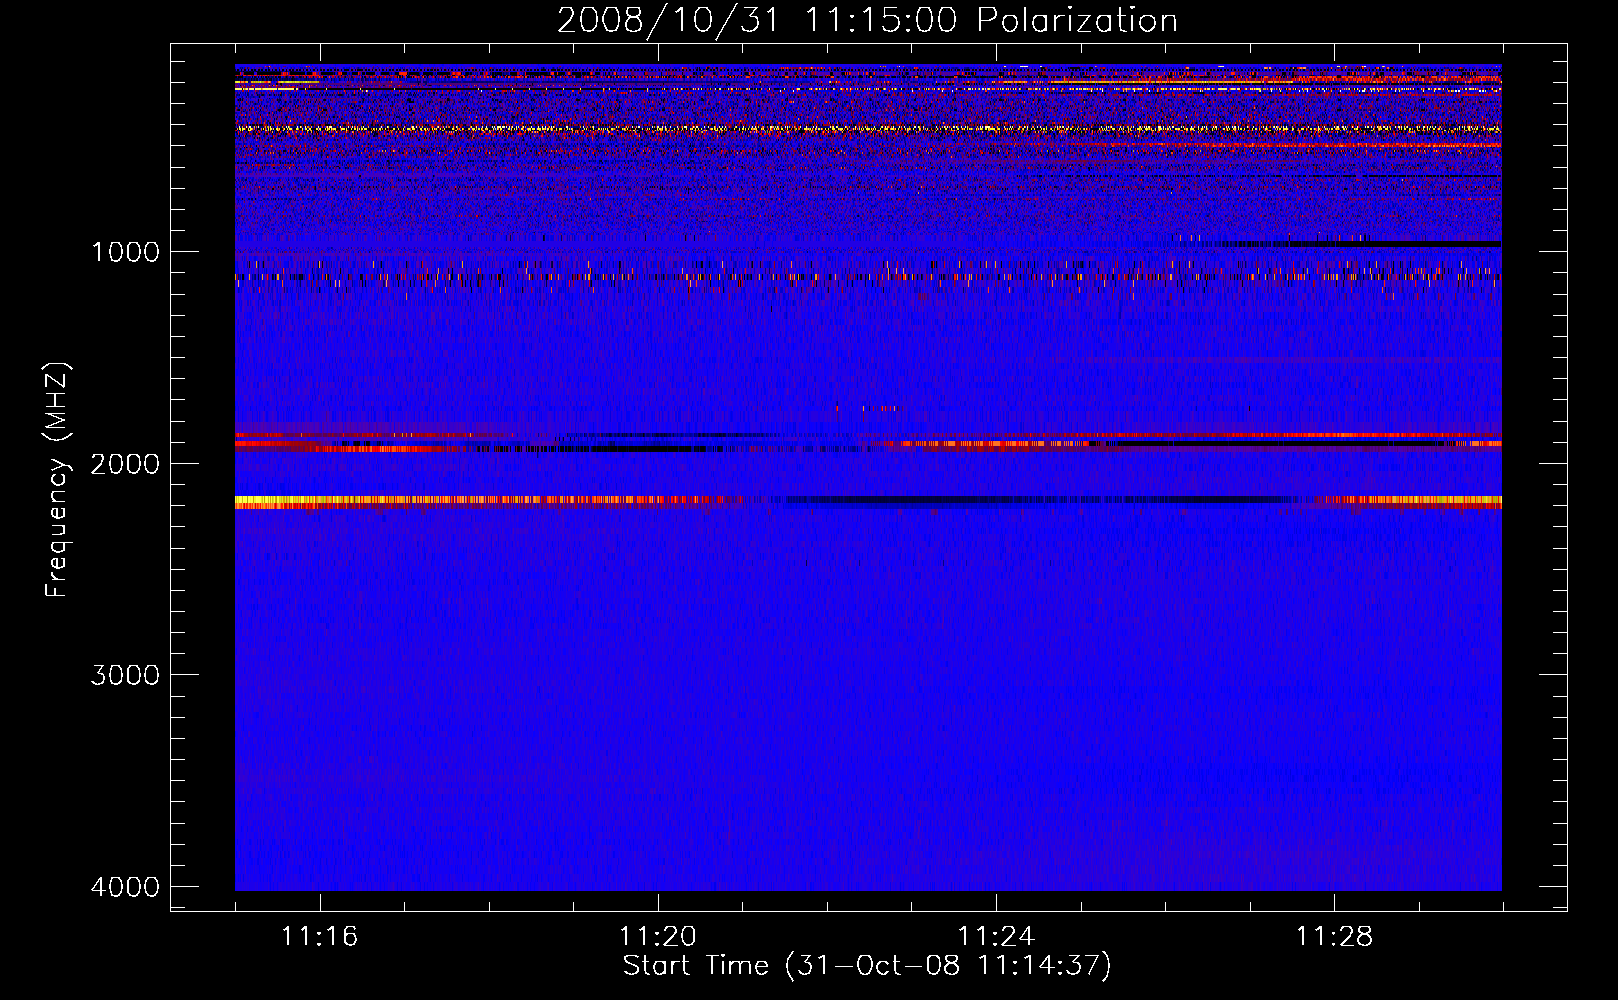Click the dark segment of the 2200 MHz band

coord(1035,500)
